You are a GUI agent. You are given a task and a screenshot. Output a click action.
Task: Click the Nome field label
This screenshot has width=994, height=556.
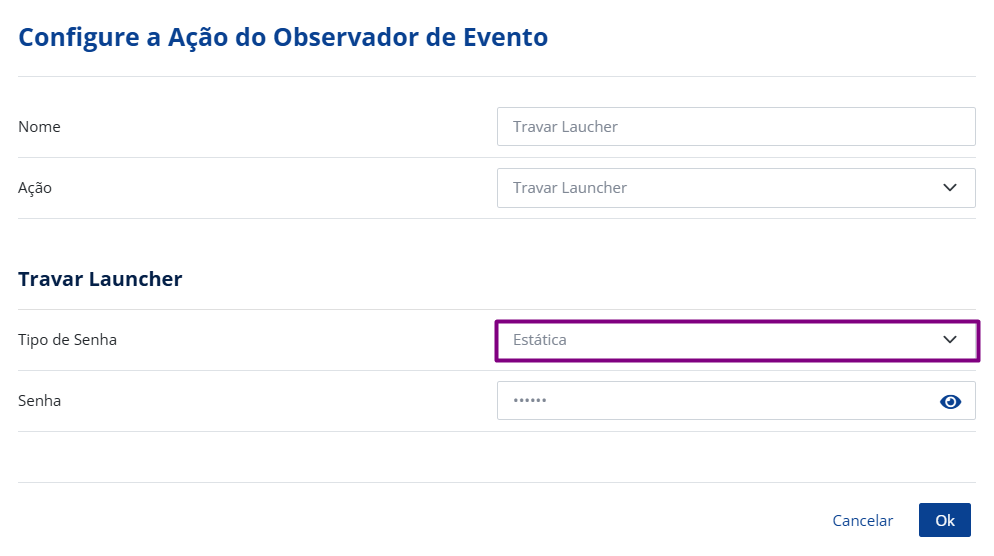39,127
